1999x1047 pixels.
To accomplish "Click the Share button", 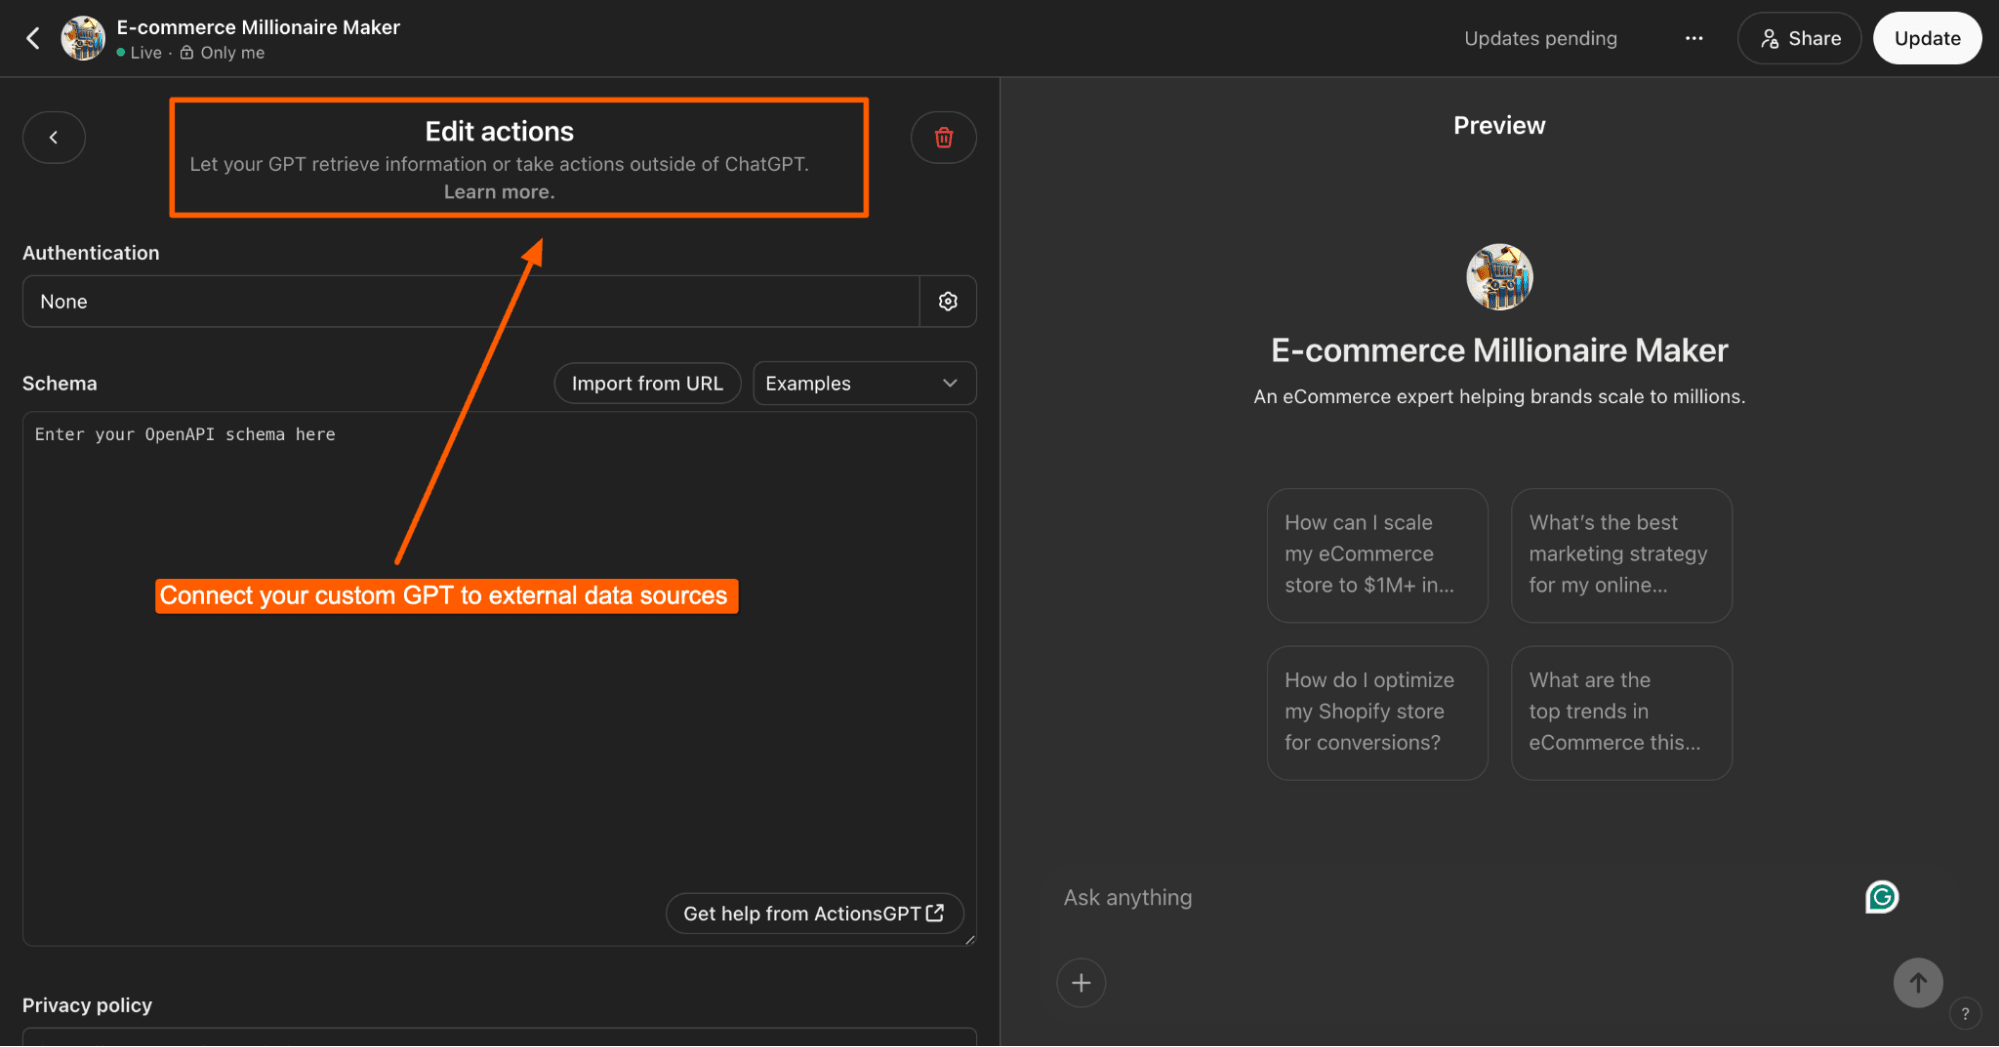I will coord(1799,38).
